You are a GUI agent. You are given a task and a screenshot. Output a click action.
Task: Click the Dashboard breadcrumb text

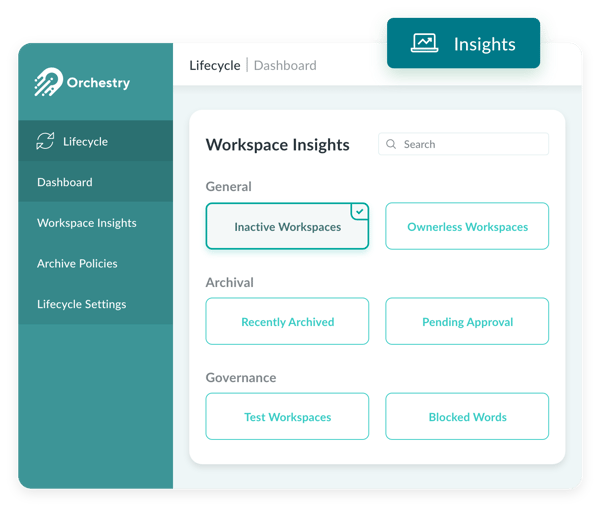click(x=285, y=65)
